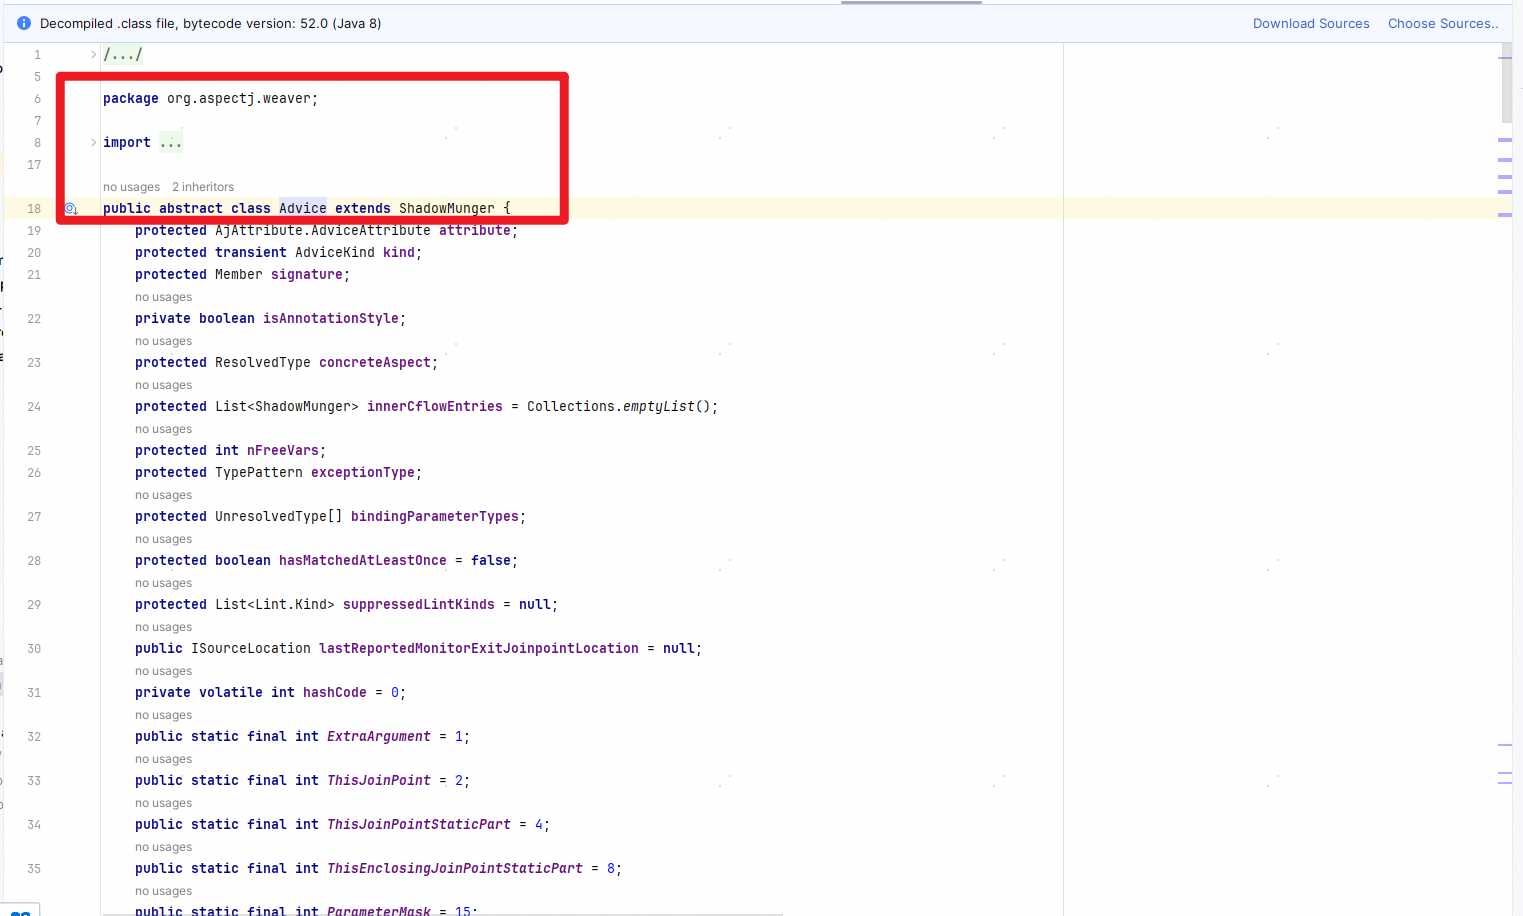
Task: Click the 'signature' field name
Action: click(307, 275)
